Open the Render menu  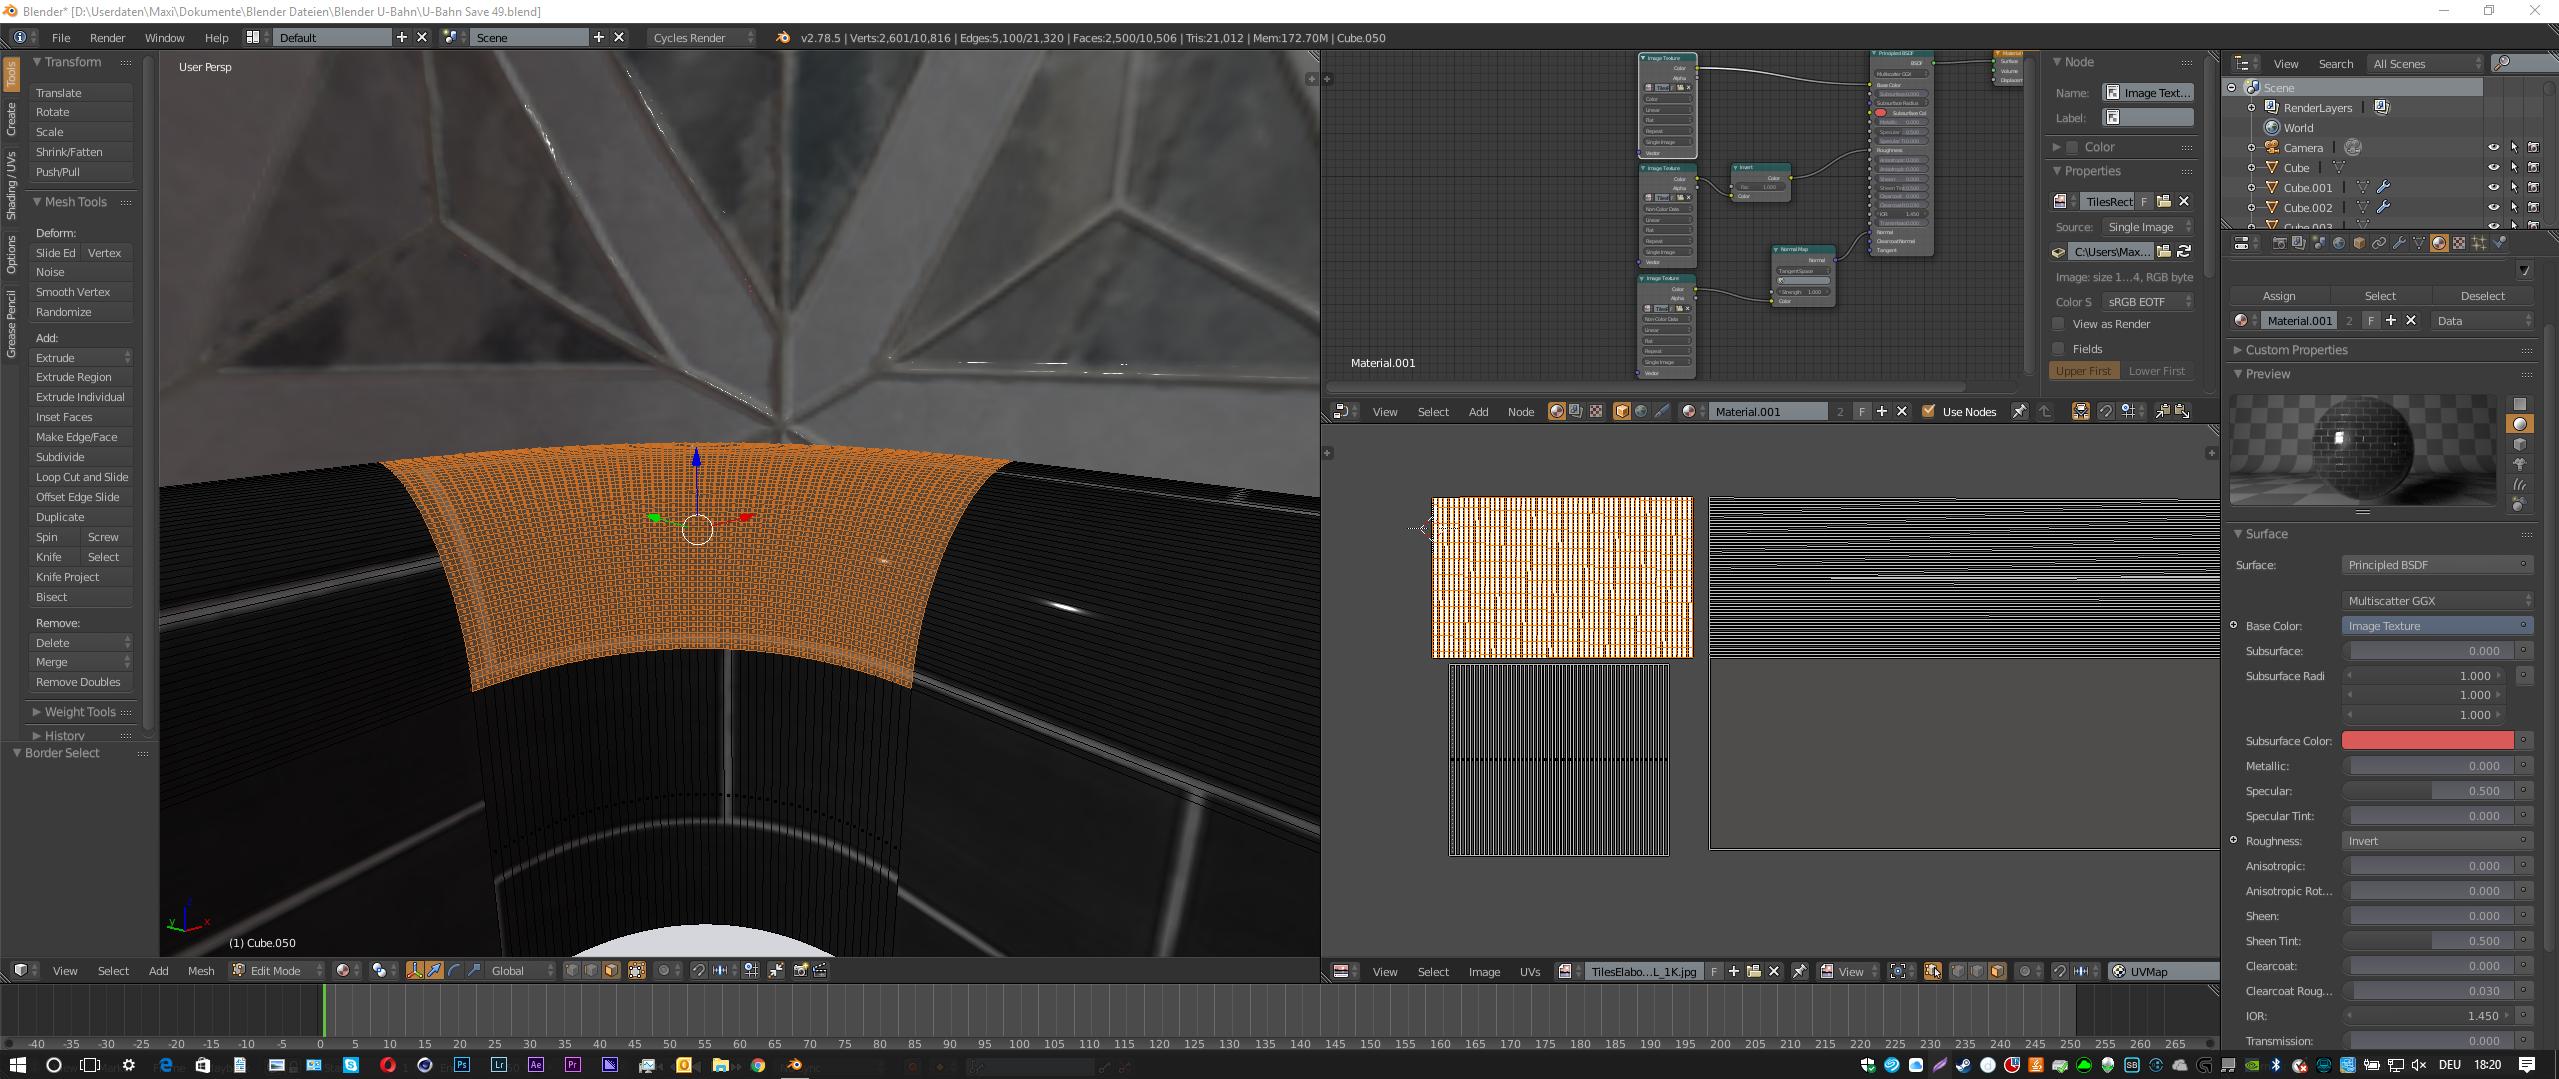pos(107,37)
